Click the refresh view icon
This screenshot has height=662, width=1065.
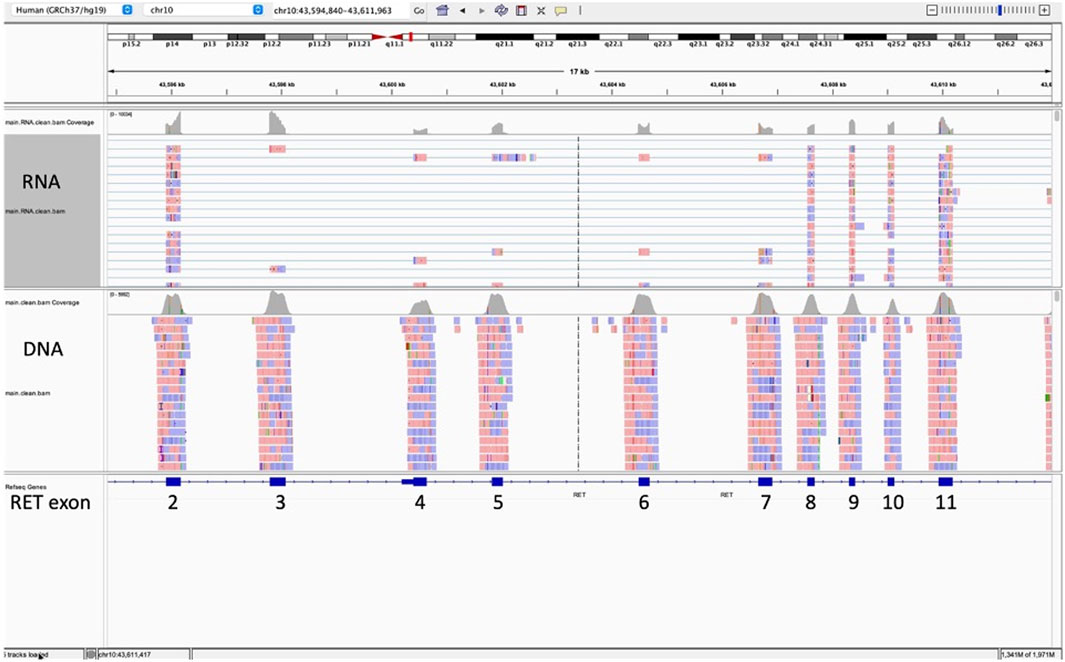click(501, 11)
